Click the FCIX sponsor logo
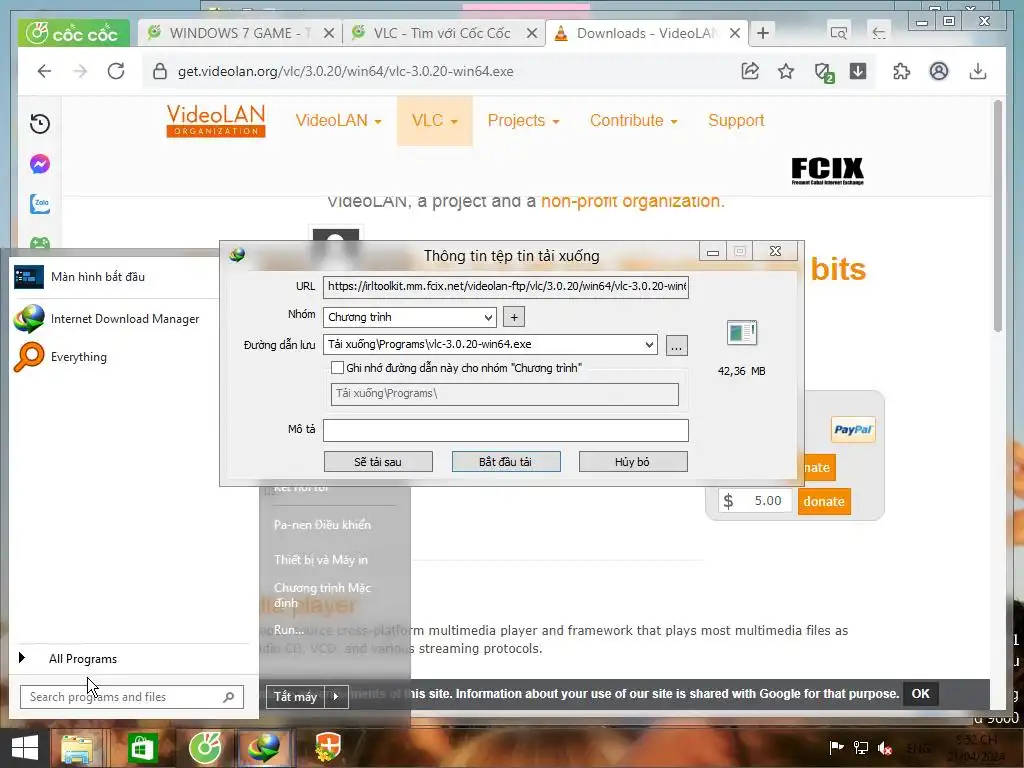 pyautogui.click(x=827, y=171)
